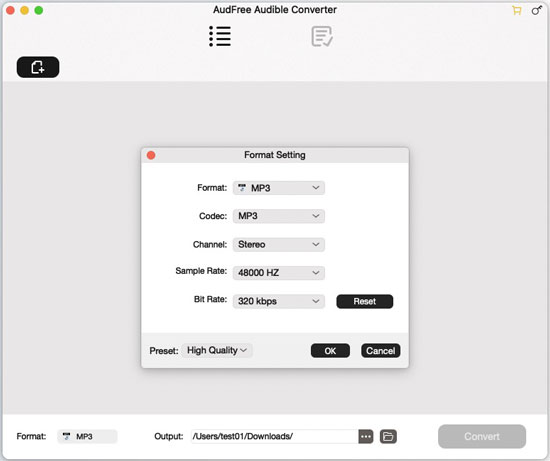Click the yellow minimize window button
The height and width of the screenshot is (461, 550).
25,11
